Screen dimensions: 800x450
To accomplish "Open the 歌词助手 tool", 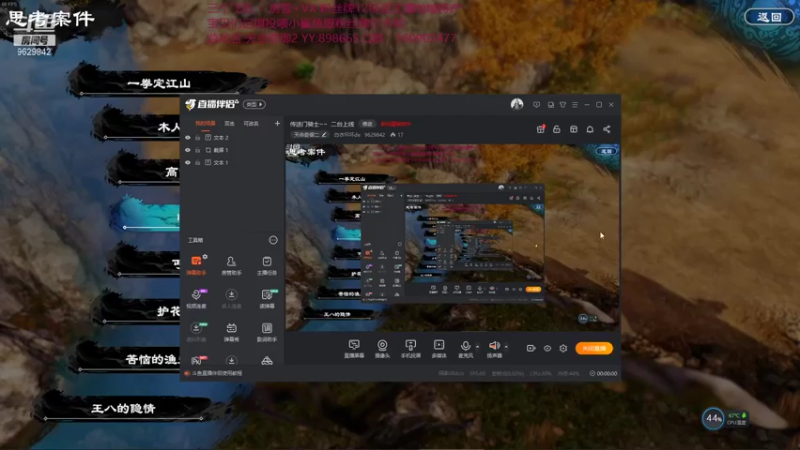I will tap(267, 332).
